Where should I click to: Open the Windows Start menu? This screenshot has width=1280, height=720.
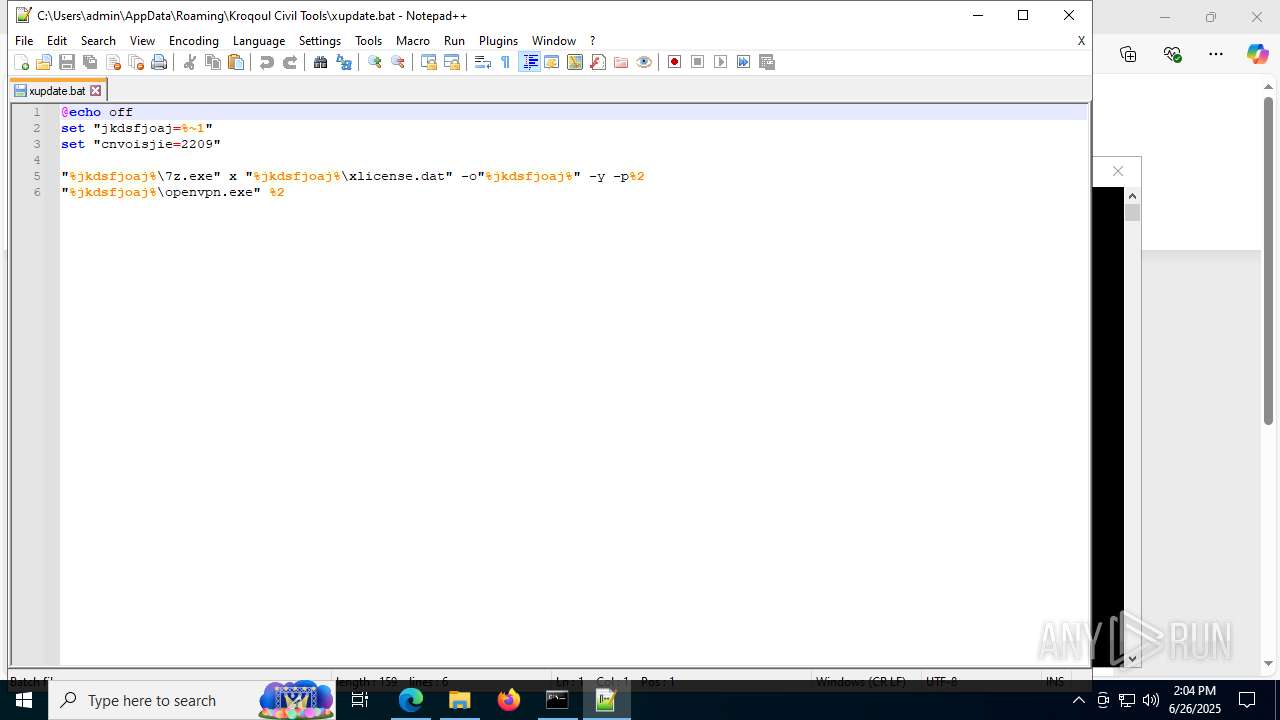[x=24, y=700]
